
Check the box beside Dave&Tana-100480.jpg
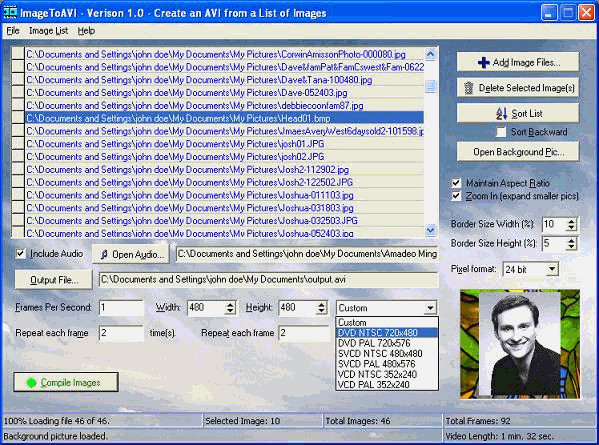(18, 79)
